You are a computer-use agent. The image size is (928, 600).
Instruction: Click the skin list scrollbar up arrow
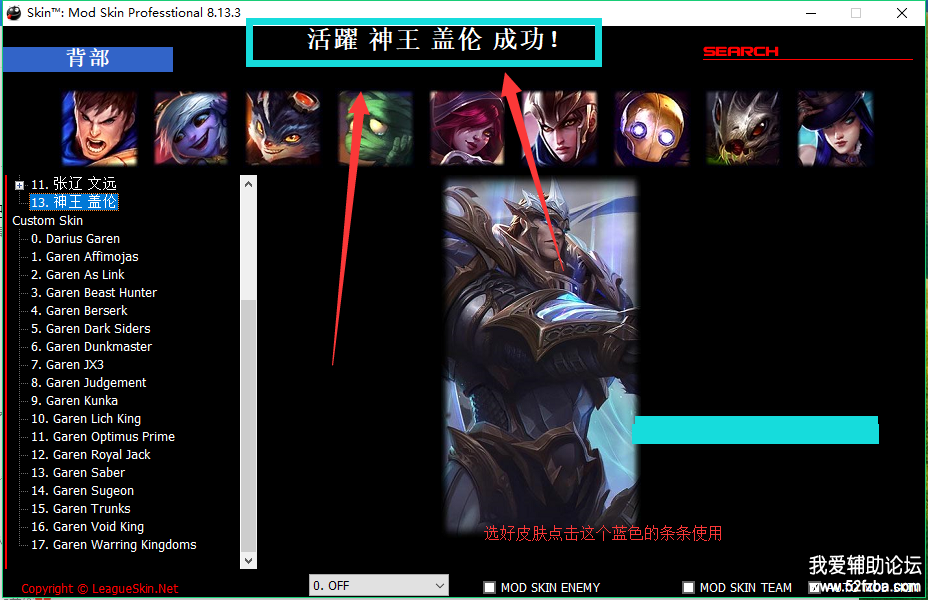pos(249,184)
